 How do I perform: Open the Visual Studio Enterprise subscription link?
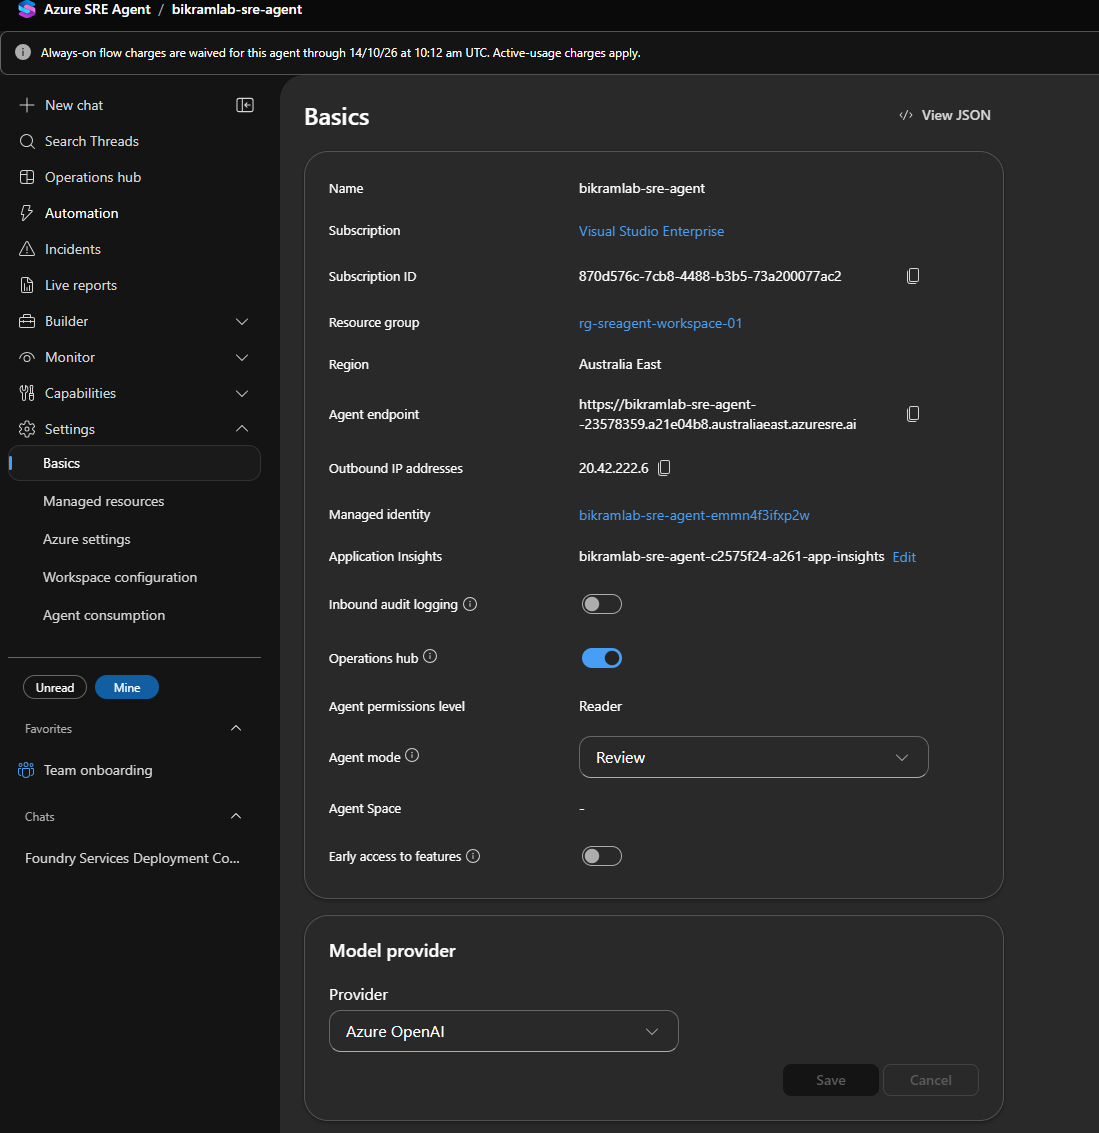point(651,231)
